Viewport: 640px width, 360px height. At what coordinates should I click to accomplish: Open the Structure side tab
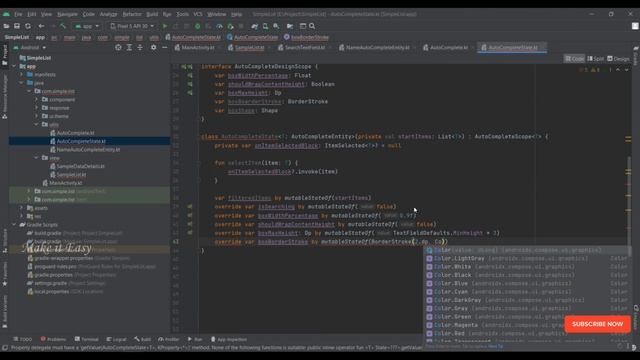(4, 241)
